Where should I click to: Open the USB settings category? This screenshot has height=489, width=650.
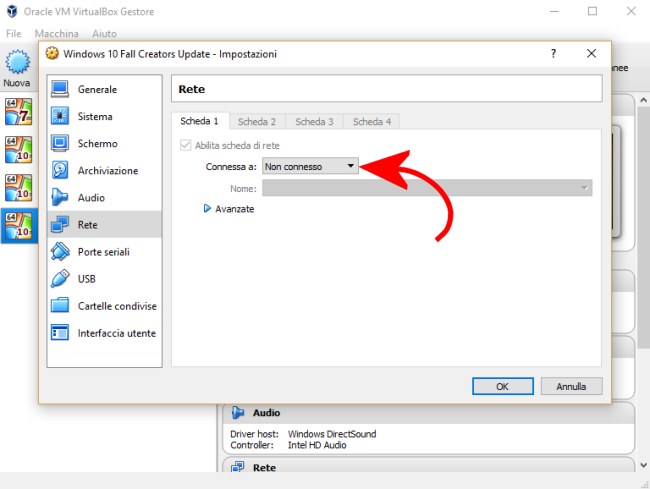pyautogui.click(x=104, y=278)
